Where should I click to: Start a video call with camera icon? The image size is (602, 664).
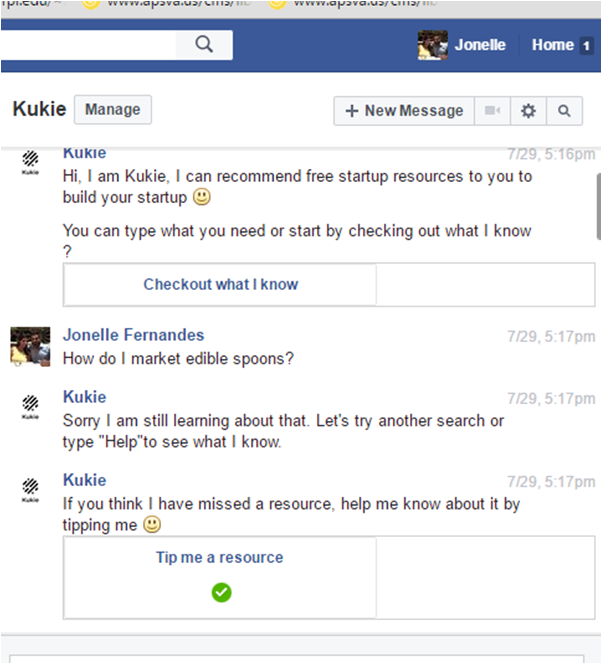coord(492,111)
